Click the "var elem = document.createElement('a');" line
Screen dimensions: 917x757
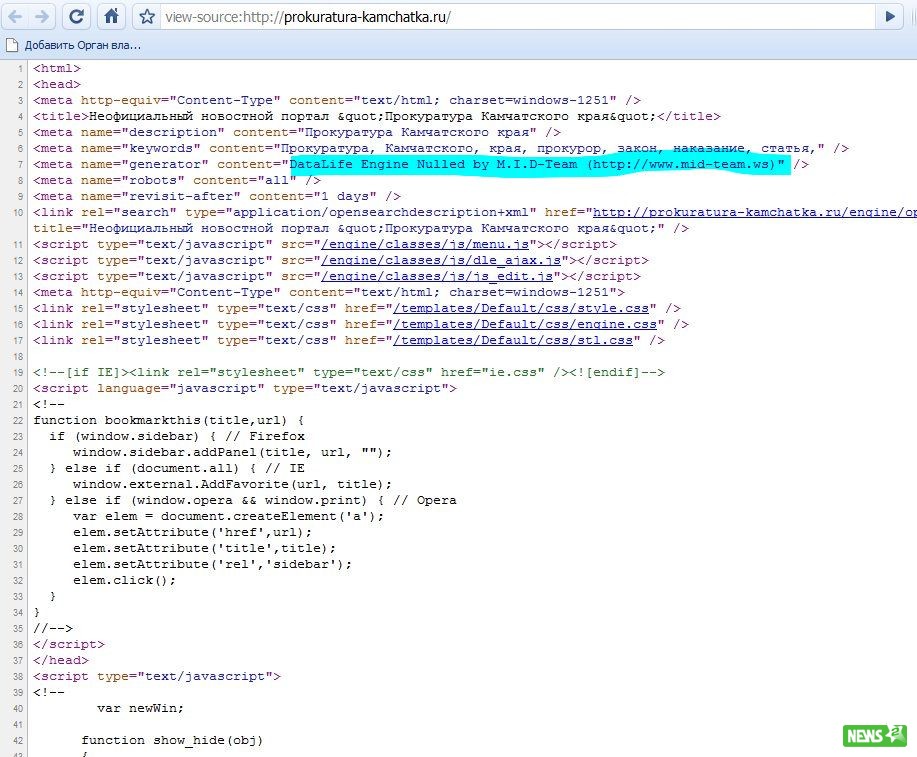pyautogui.click(x=228, y=517)
